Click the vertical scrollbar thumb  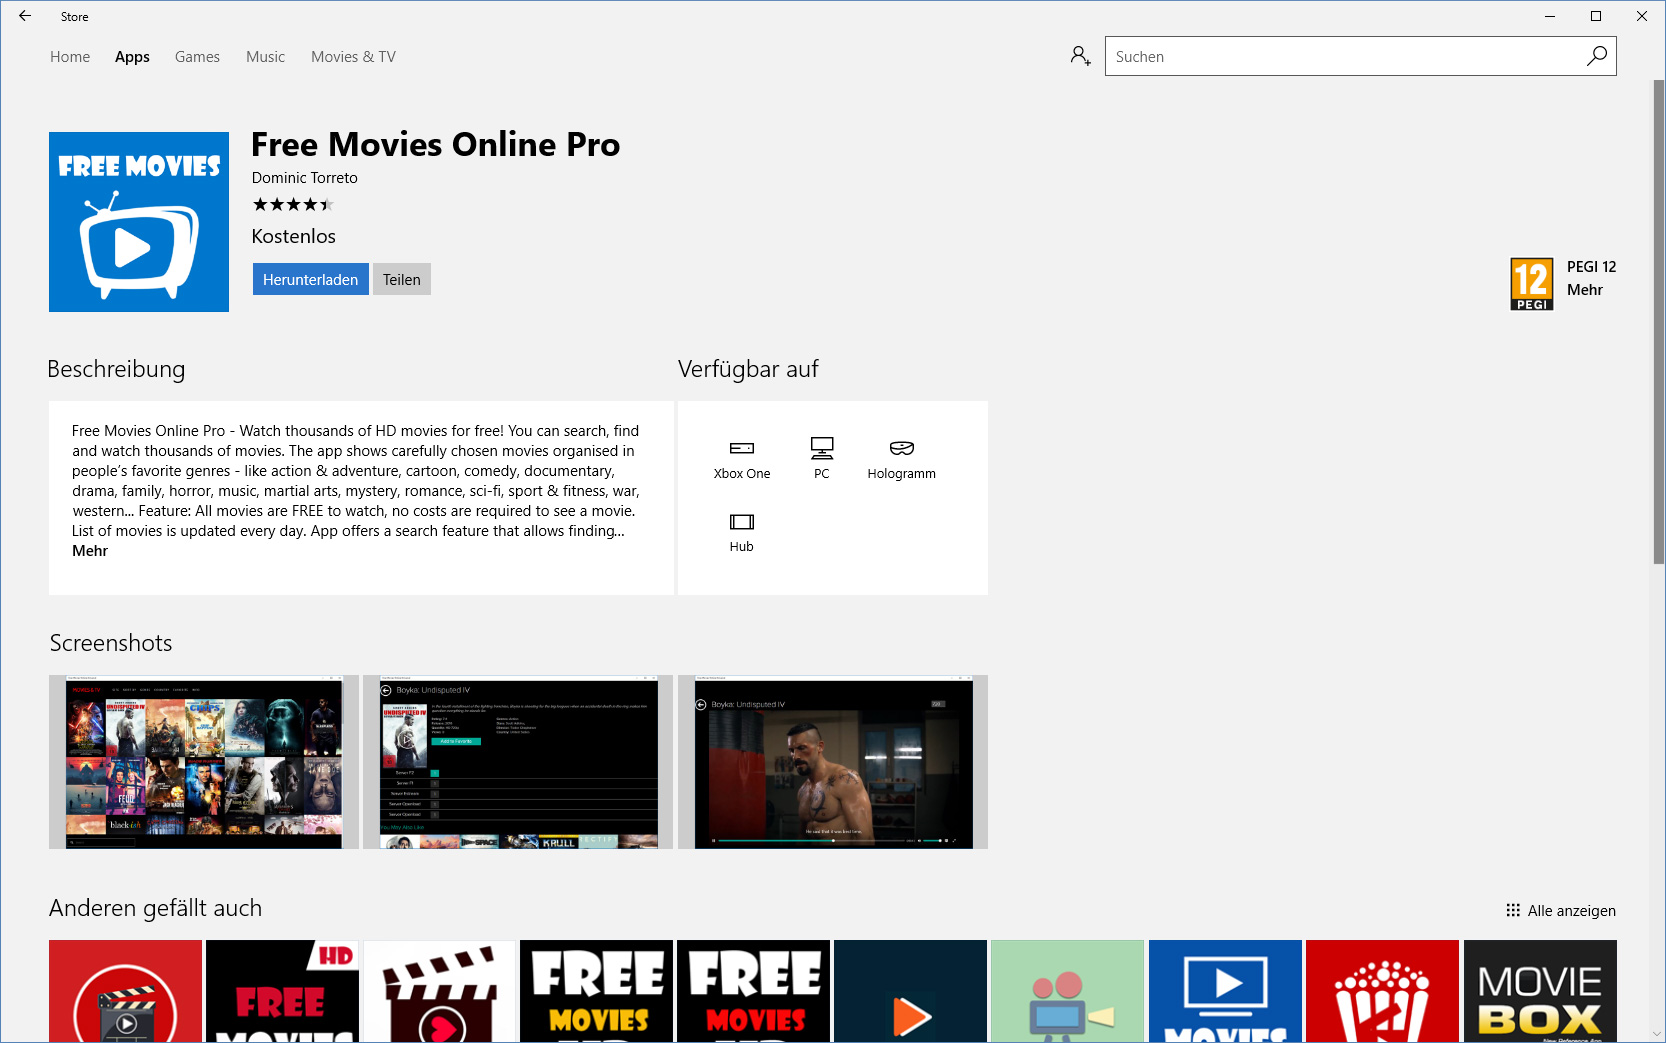[1658, 320]
